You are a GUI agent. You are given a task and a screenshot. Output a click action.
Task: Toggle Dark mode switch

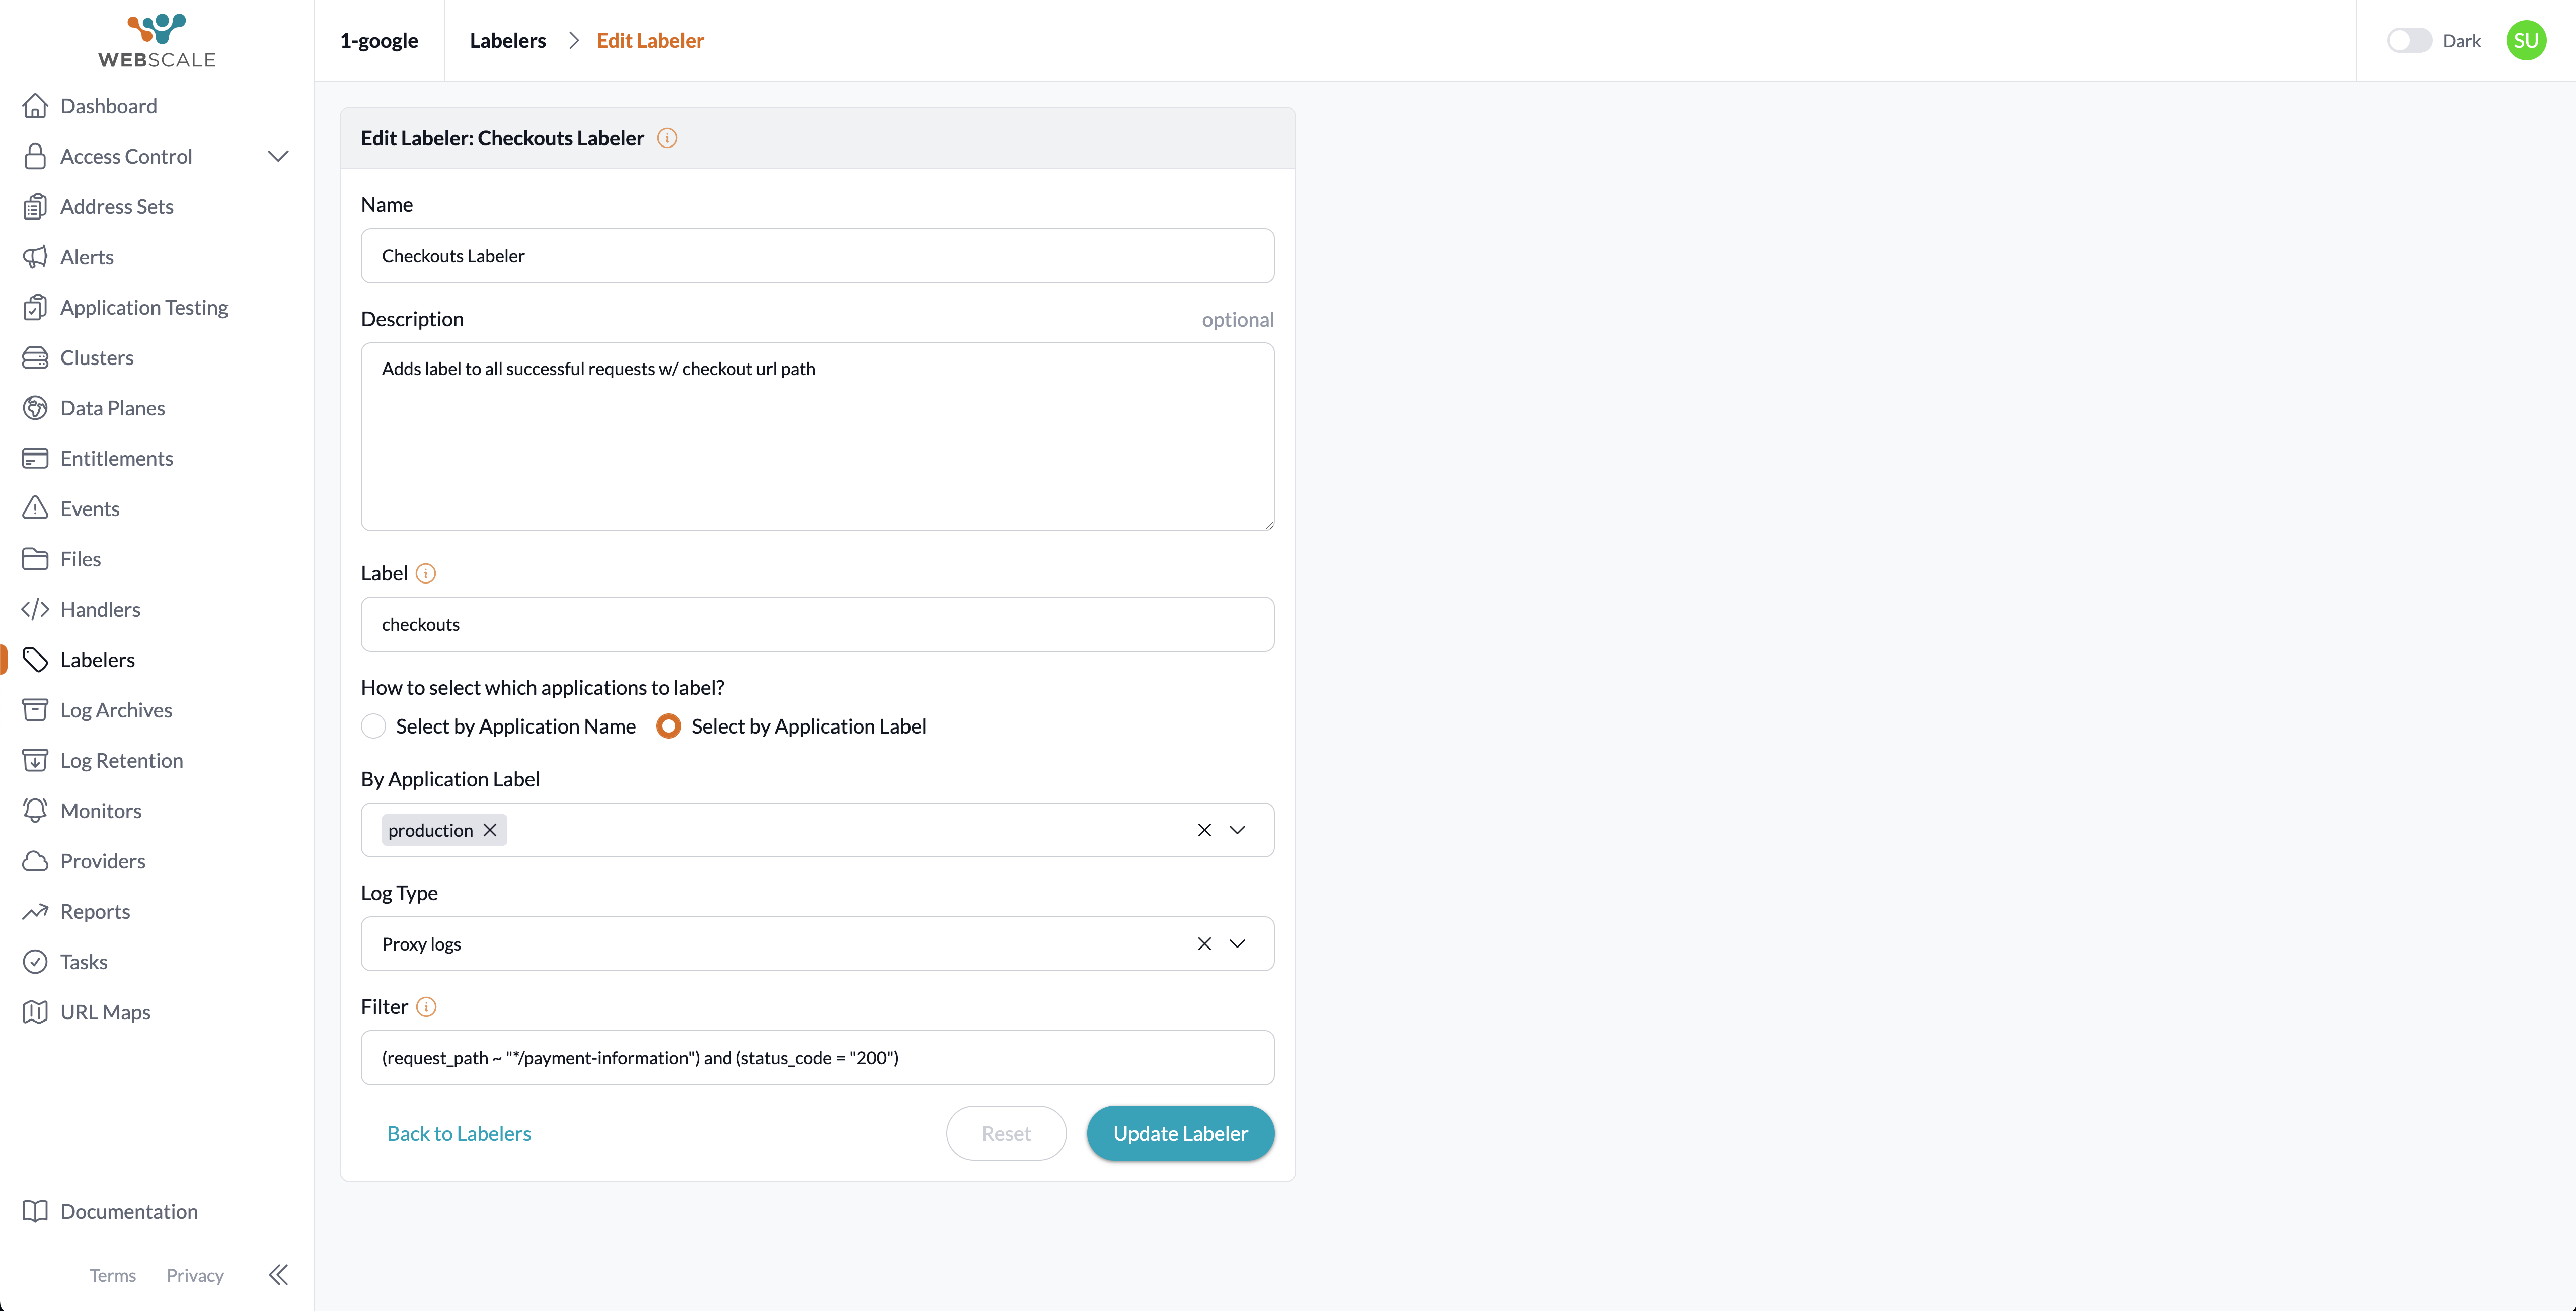2408,40
